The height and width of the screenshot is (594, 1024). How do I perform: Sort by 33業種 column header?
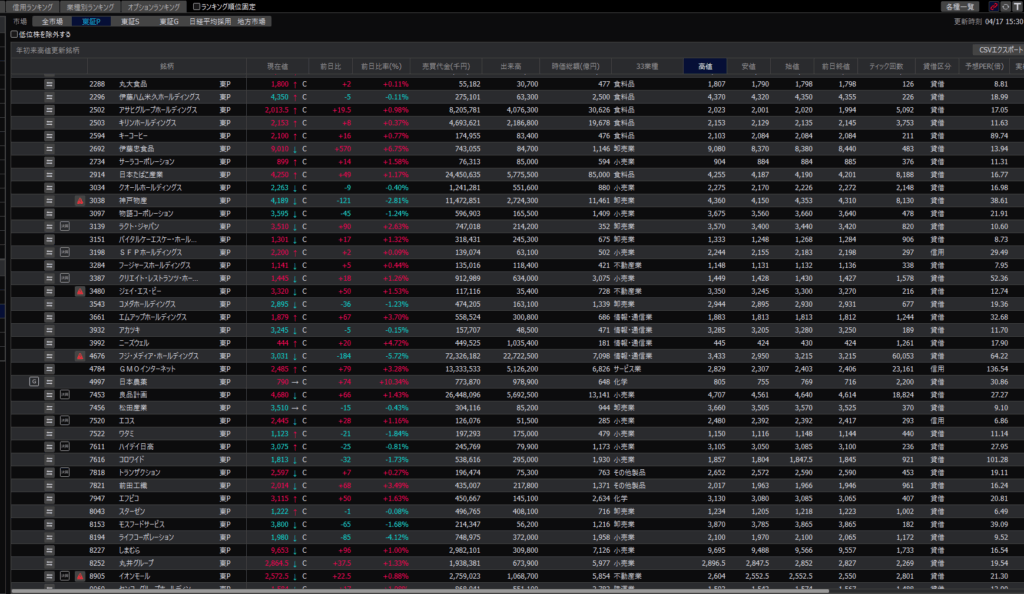[x=647, y=66]
